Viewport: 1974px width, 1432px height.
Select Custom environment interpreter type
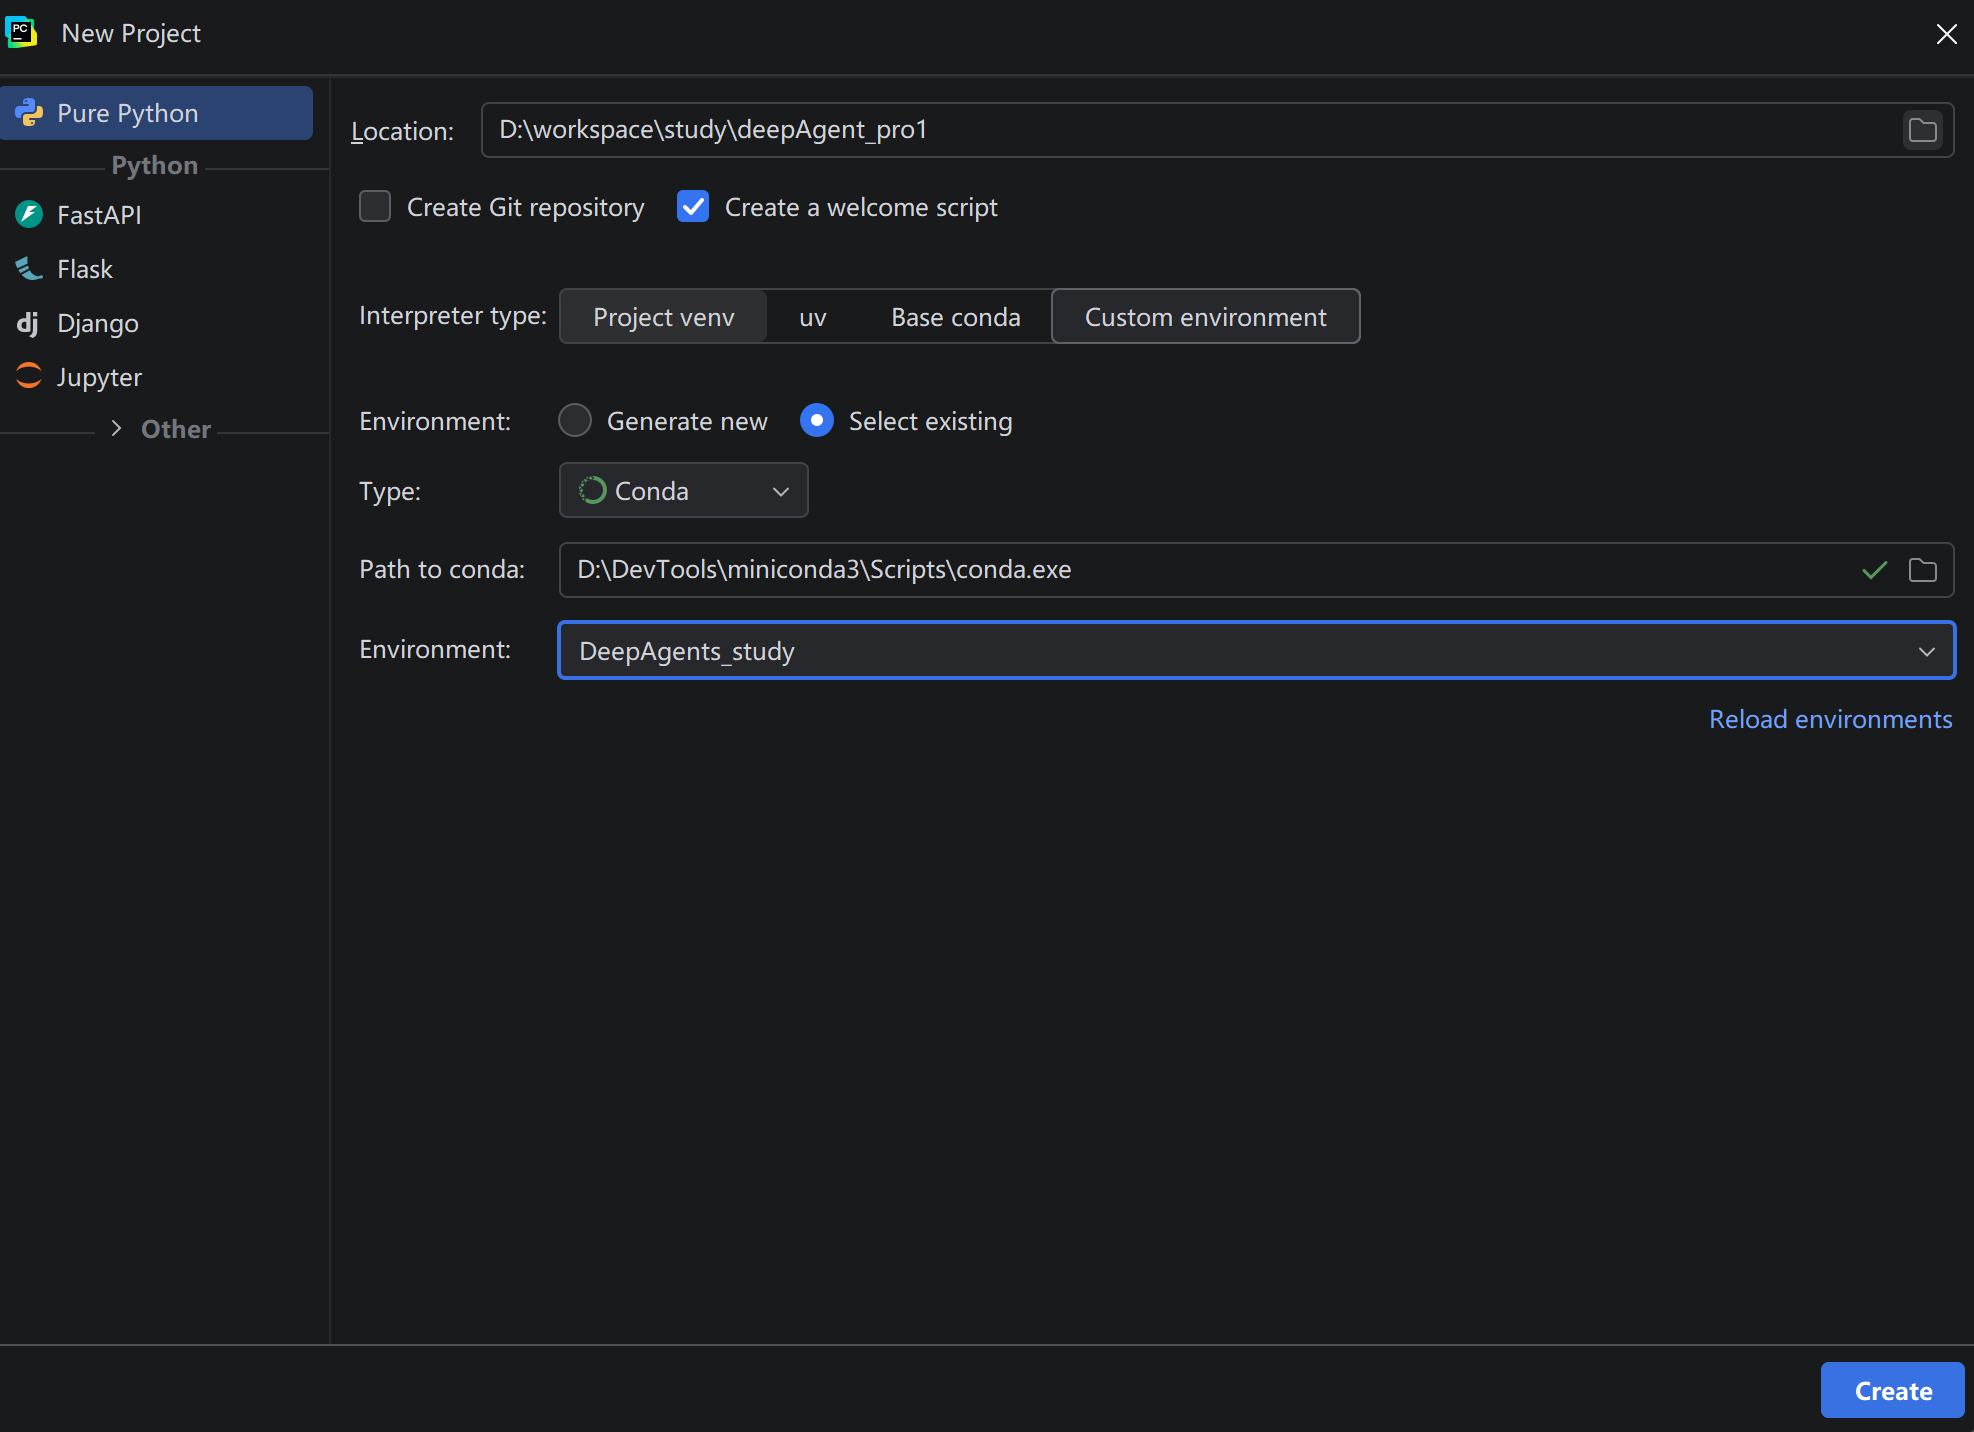tap(1206, 317)
